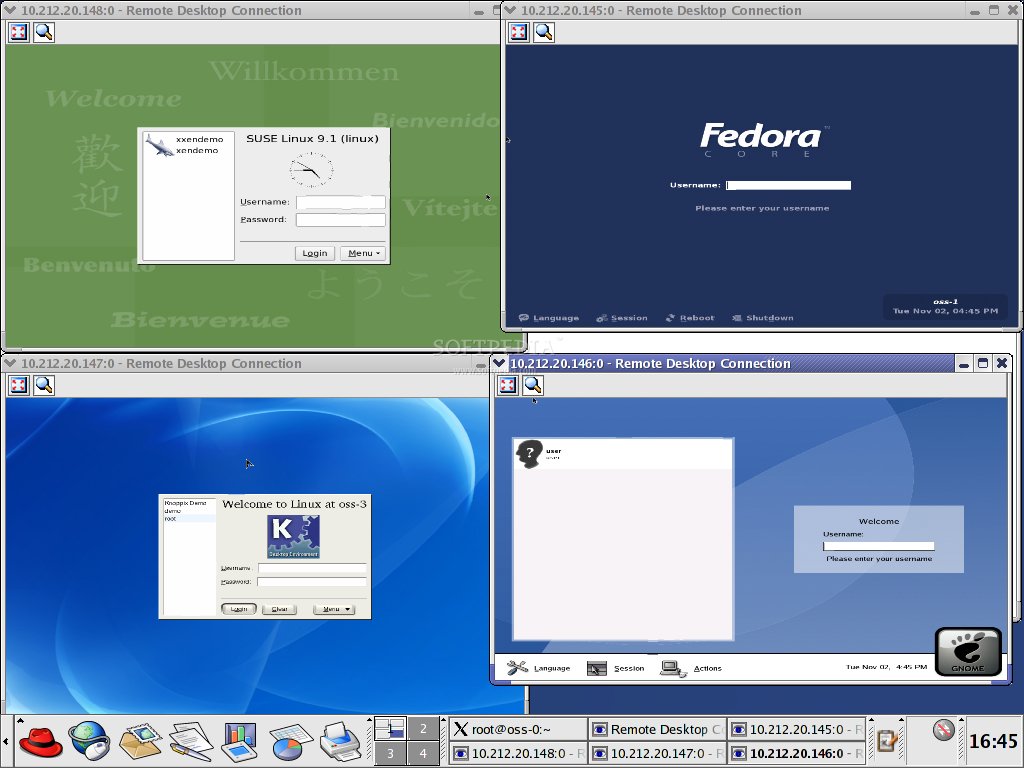Open Session menu in GNOME login bar

point(616,668)
